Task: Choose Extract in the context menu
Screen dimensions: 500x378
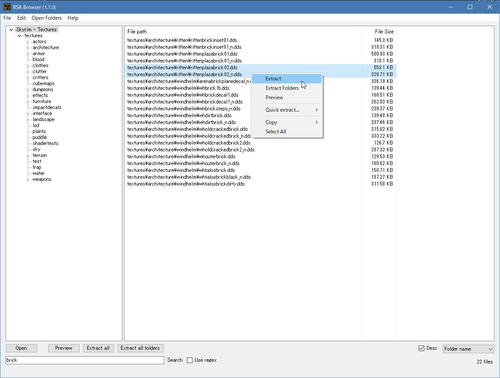Action: (x=287, y=79)
